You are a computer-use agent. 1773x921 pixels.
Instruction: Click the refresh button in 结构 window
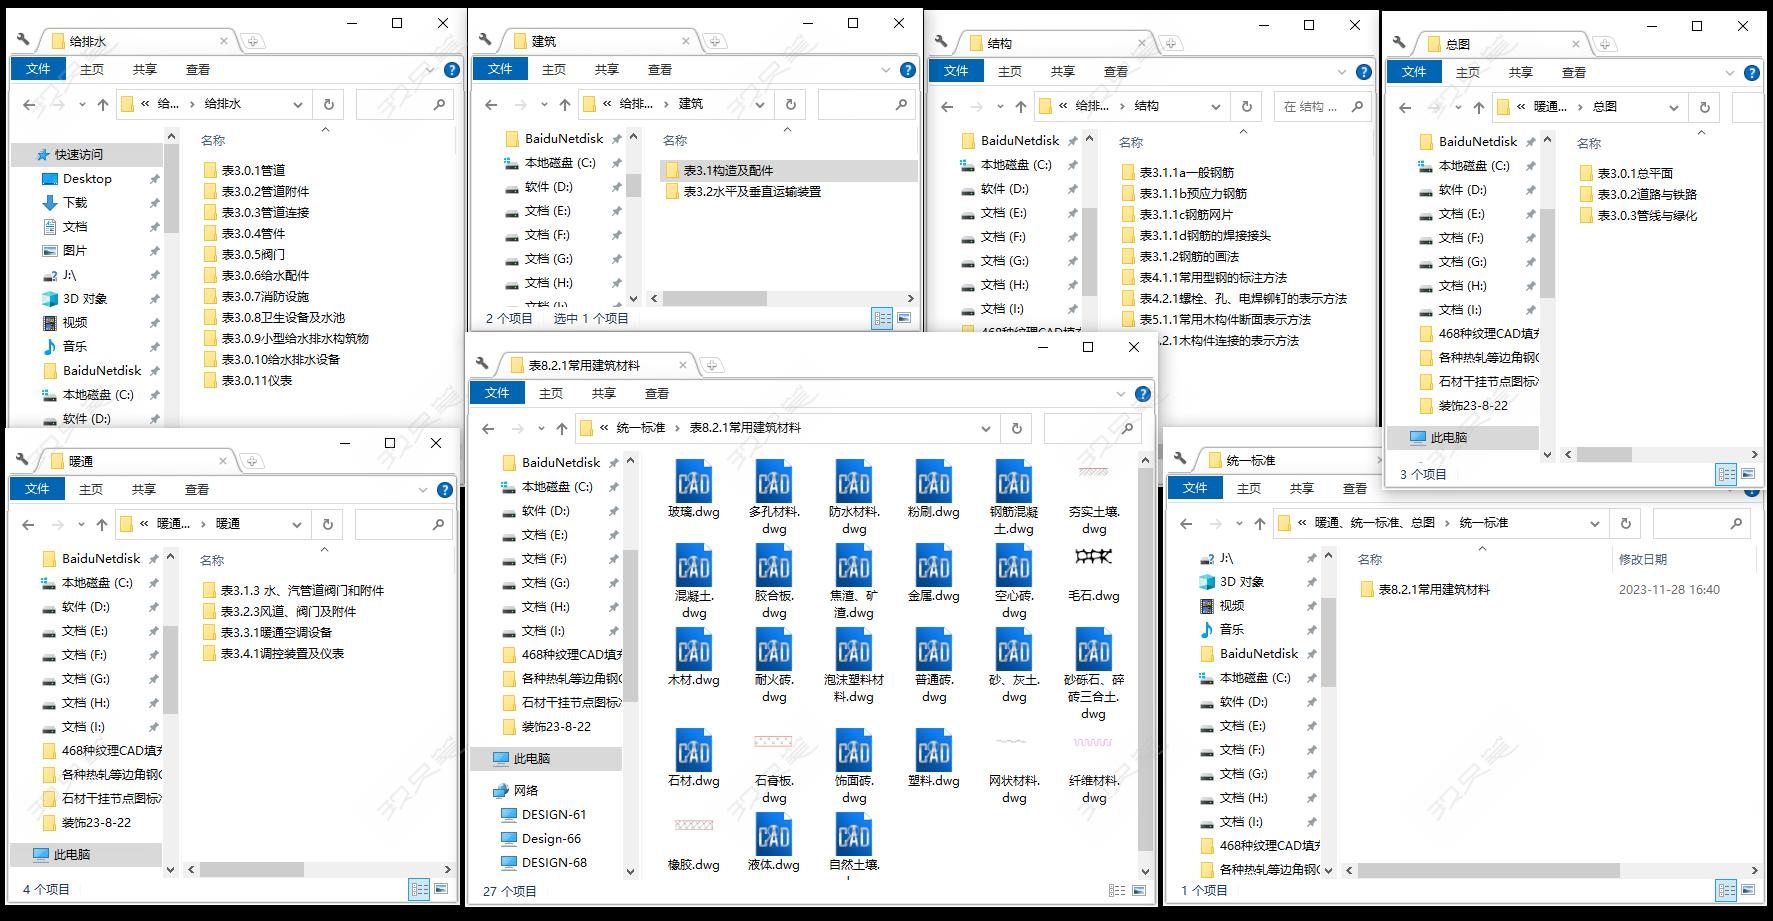pos(1246,106)
